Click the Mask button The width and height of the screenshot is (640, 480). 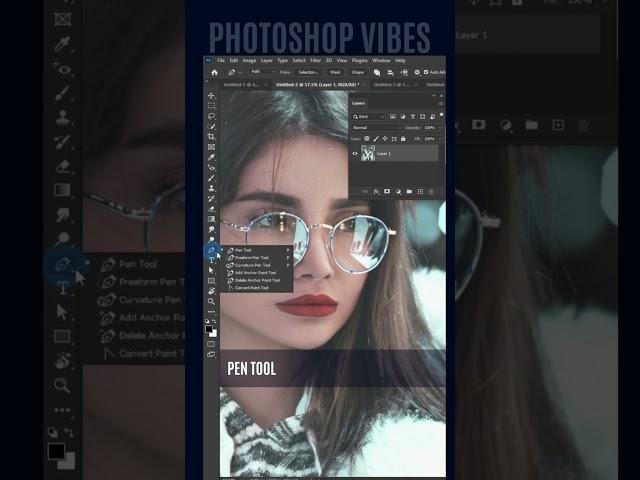click(x=335, y=72)
